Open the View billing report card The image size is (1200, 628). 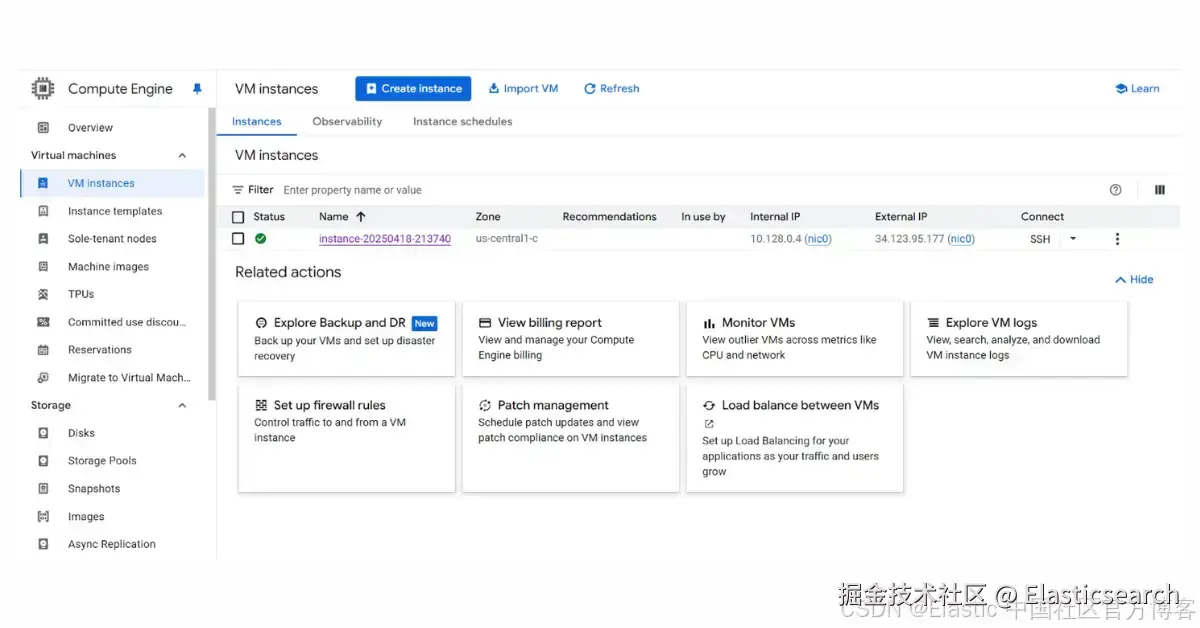[x=570, y=339]
